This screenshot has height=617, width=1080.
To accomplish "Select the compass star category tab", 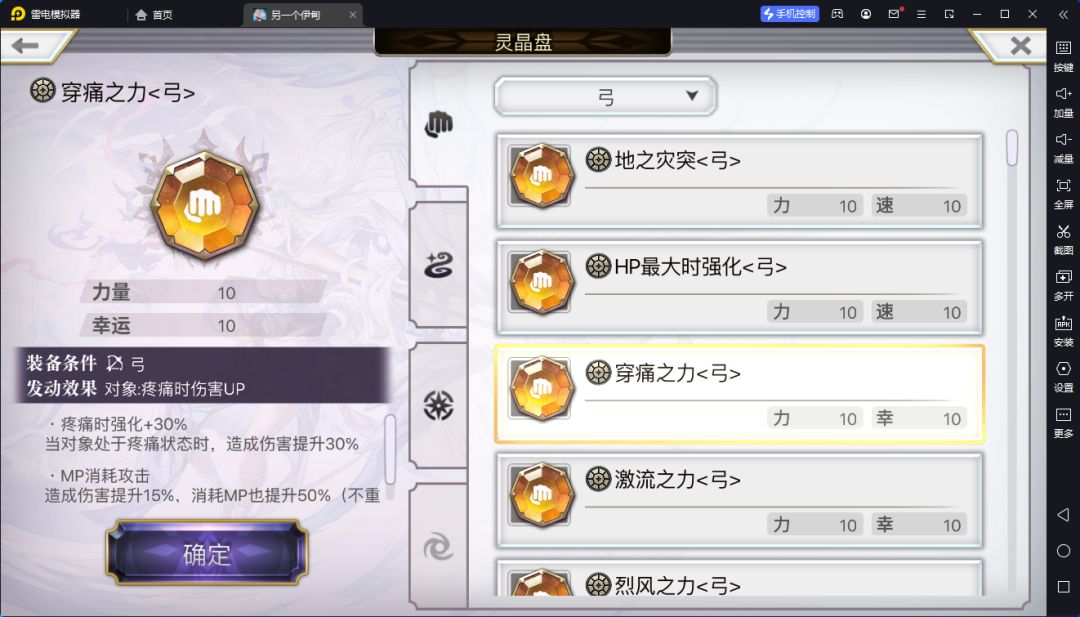I will click(438, 406).
